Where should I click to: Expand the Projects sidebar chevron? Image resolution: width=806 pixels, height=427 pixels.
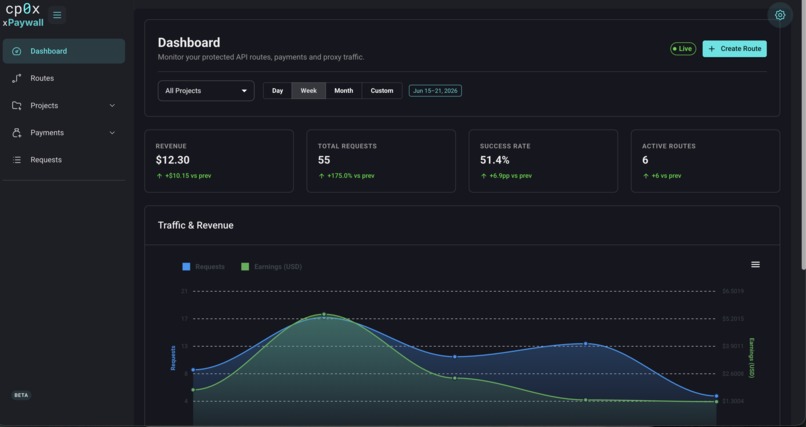click(x=112, y=105)
